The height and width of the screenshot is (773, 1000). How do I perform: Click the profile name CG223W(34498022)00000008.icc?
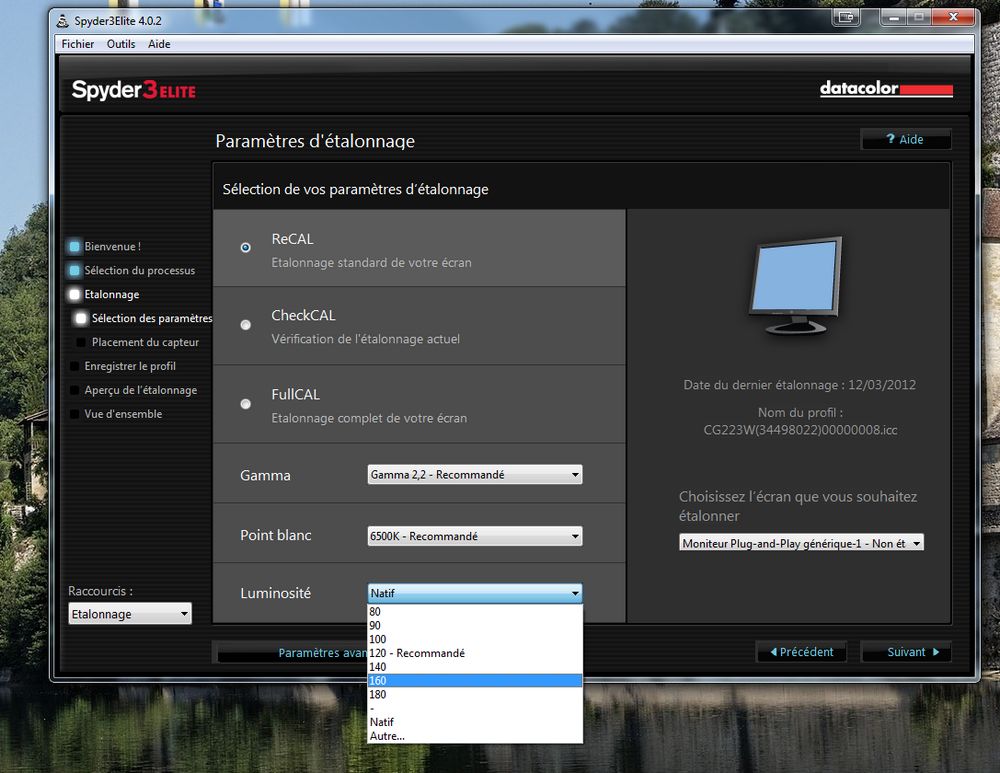(x=800, y=430)
